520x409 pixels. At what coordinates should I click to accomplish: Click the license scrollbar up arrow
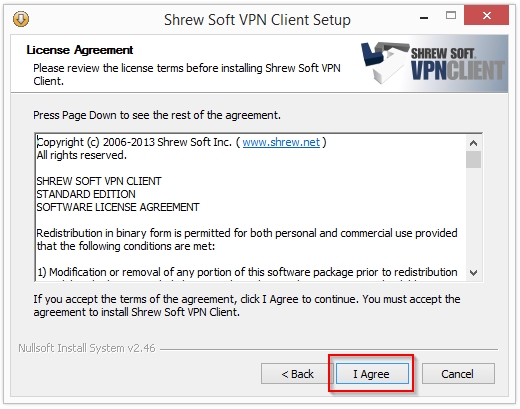pyautogui.click(x=473, y=143)
